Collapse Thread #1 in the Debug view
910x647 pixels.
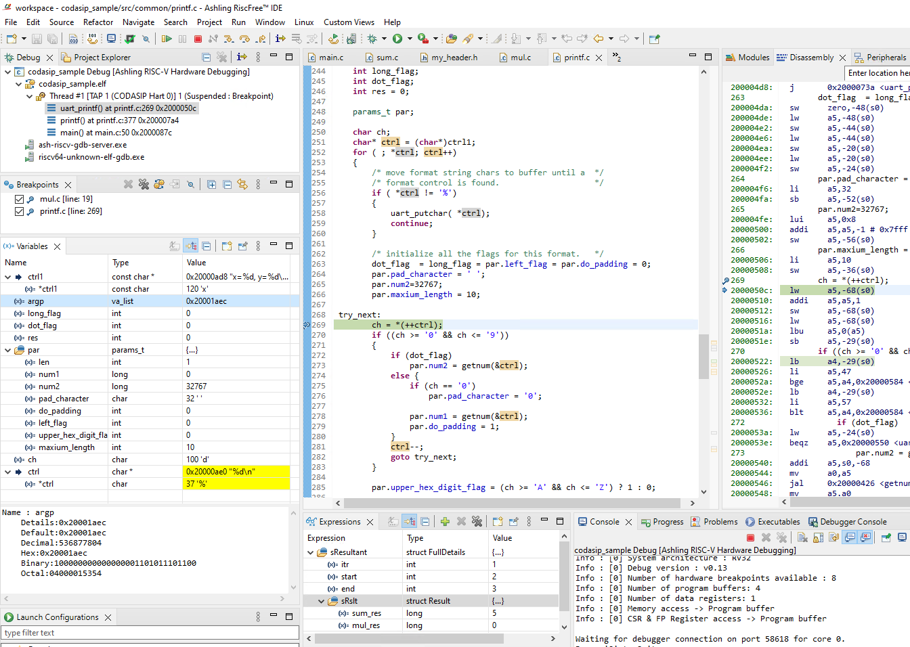[29, 96]
